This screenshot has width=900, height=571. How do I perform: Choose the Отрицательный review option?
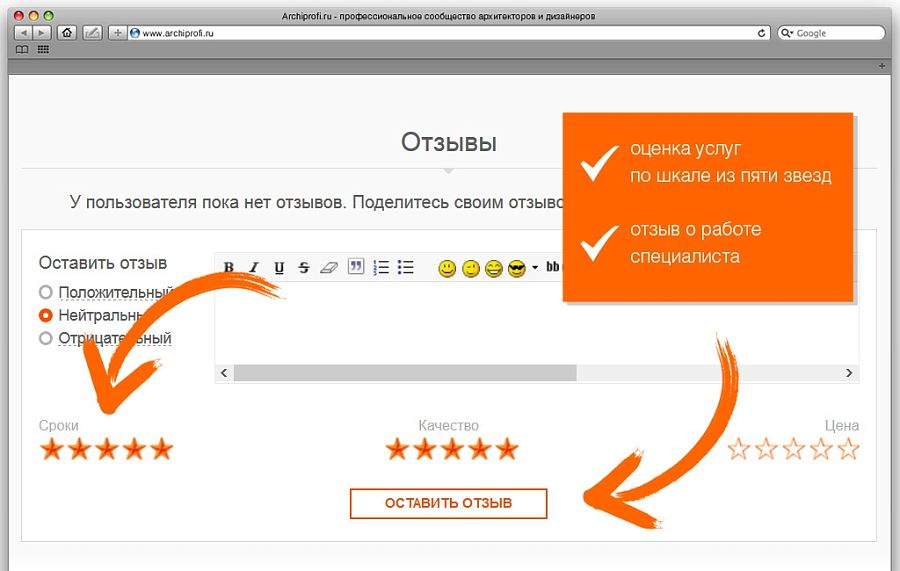click(x=46, y=338)
